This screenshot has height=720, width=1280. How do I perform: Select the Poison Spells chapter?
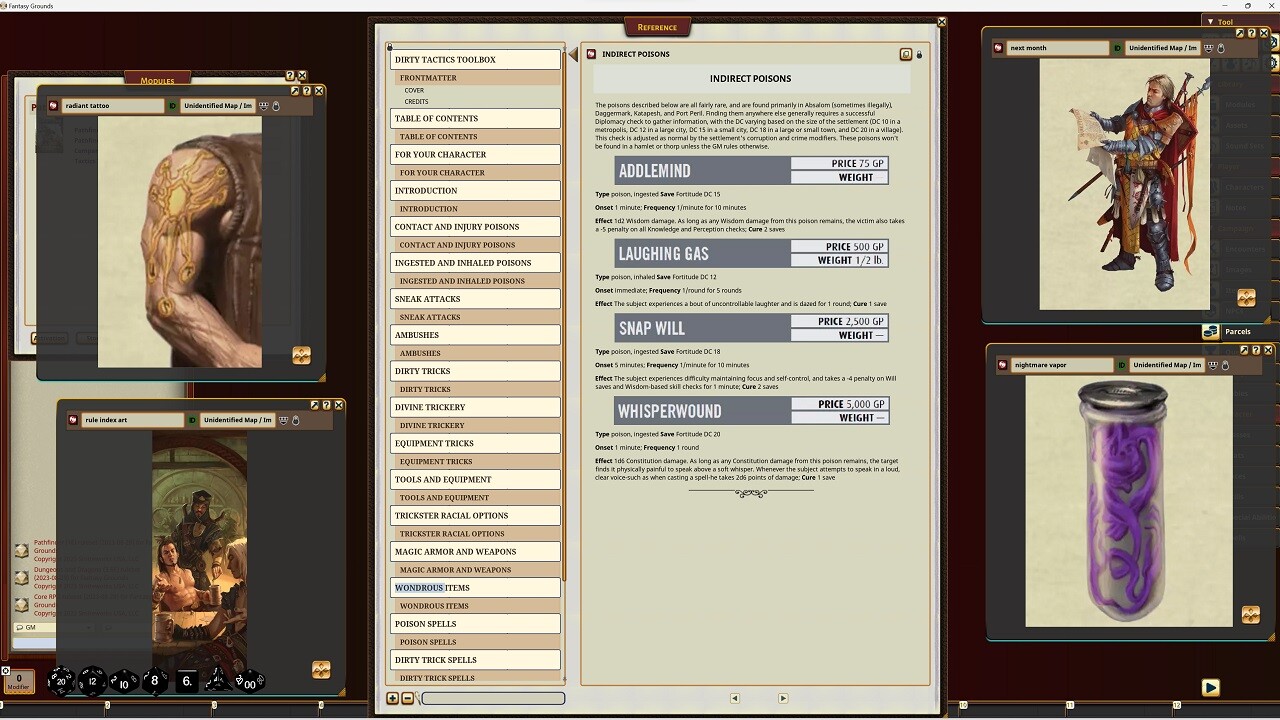475,624
